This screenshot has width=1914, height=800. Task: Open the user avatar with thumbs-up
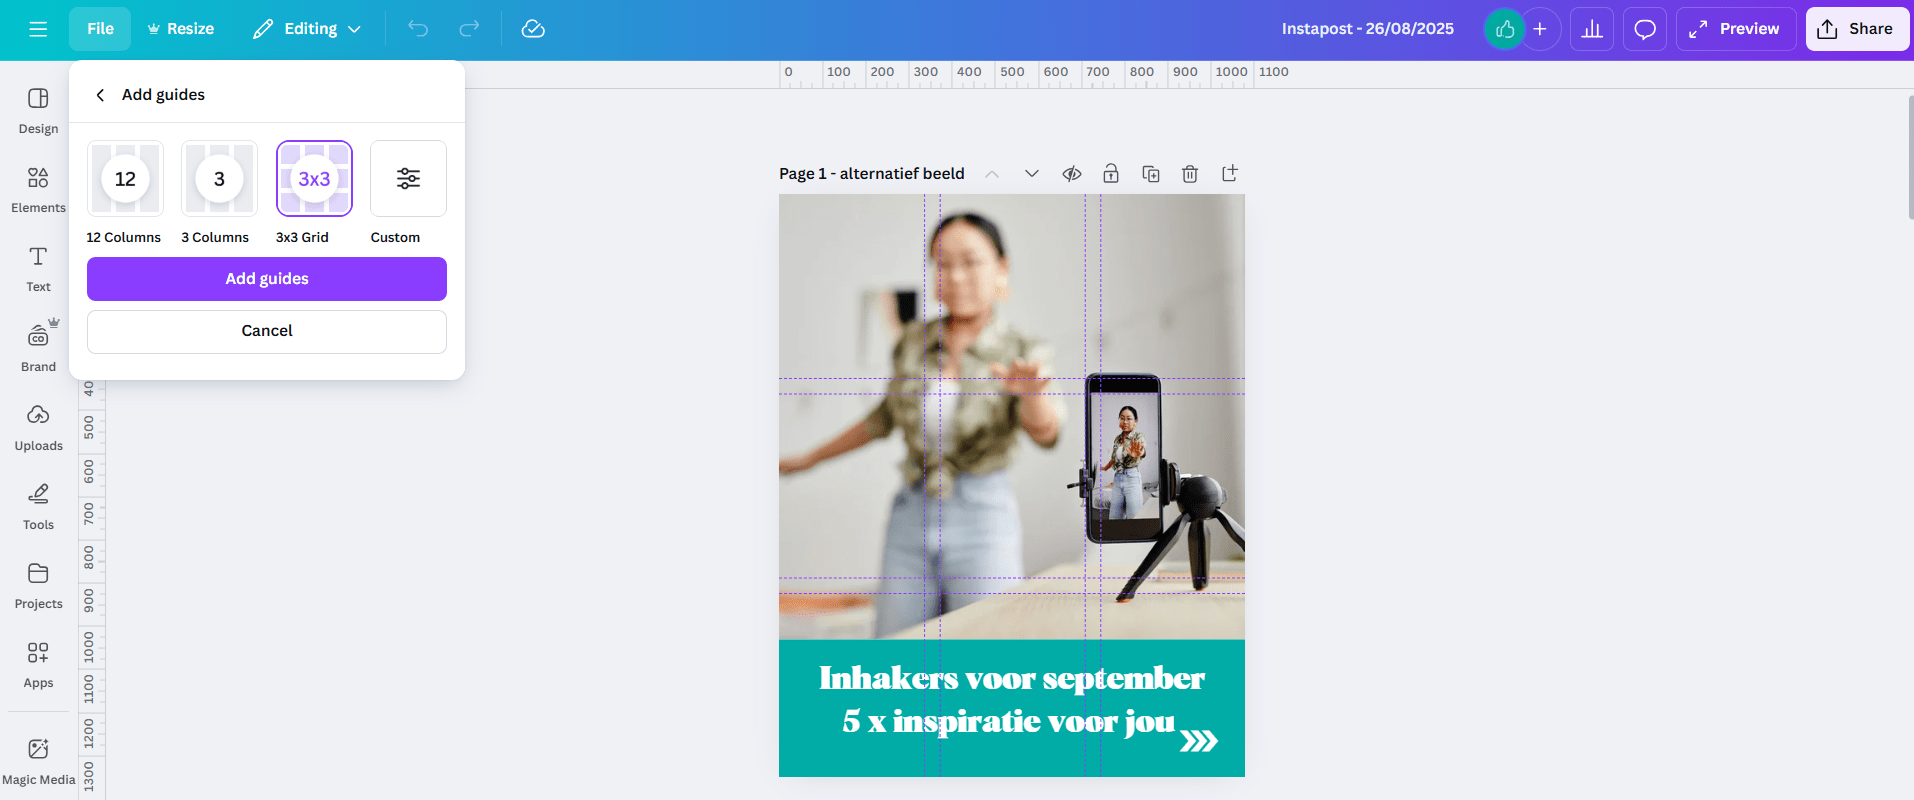tap(1504, 29)
